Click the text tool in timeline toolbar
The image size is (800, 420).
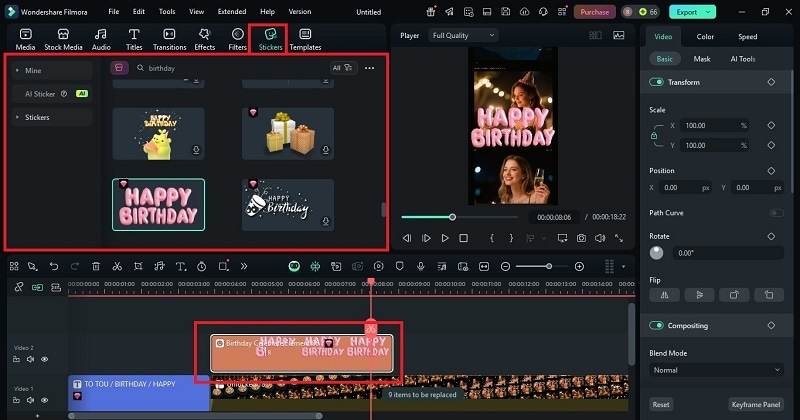click(181, 266)
